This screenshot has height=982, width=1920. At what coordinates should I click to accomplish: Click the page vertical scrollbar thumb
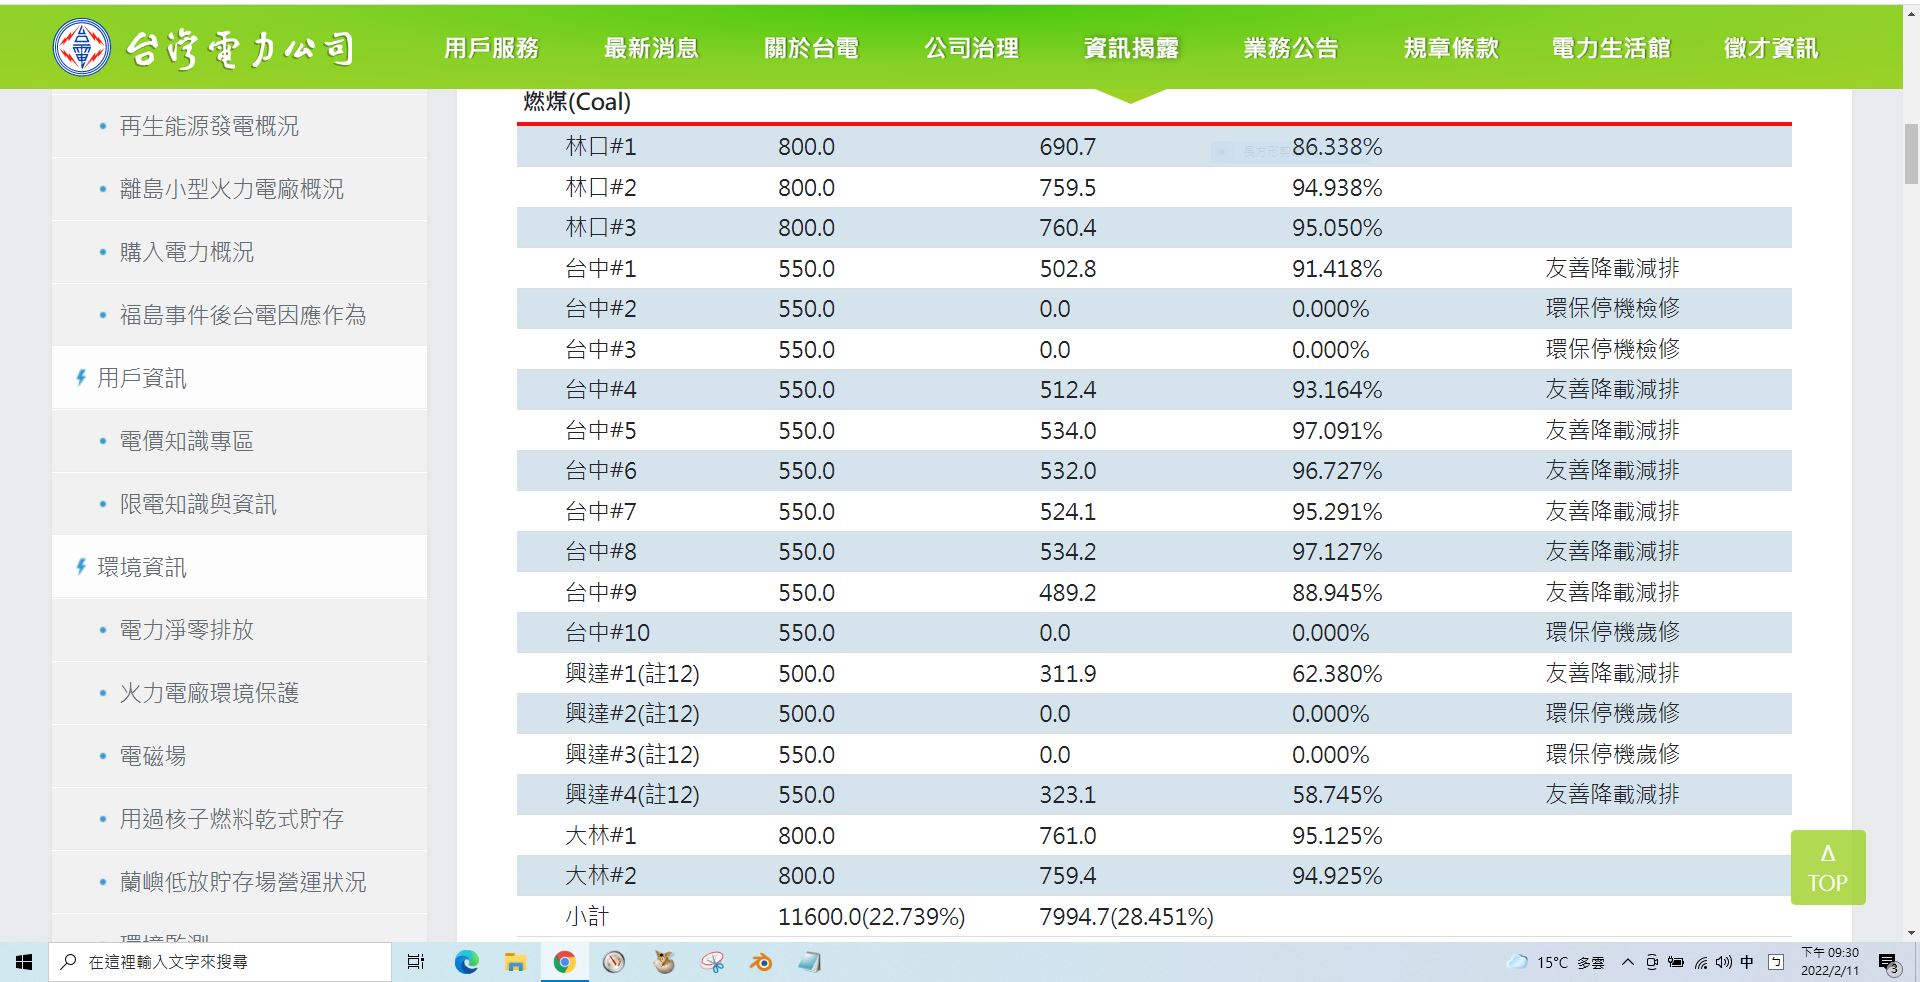[x=1911, y=155]
